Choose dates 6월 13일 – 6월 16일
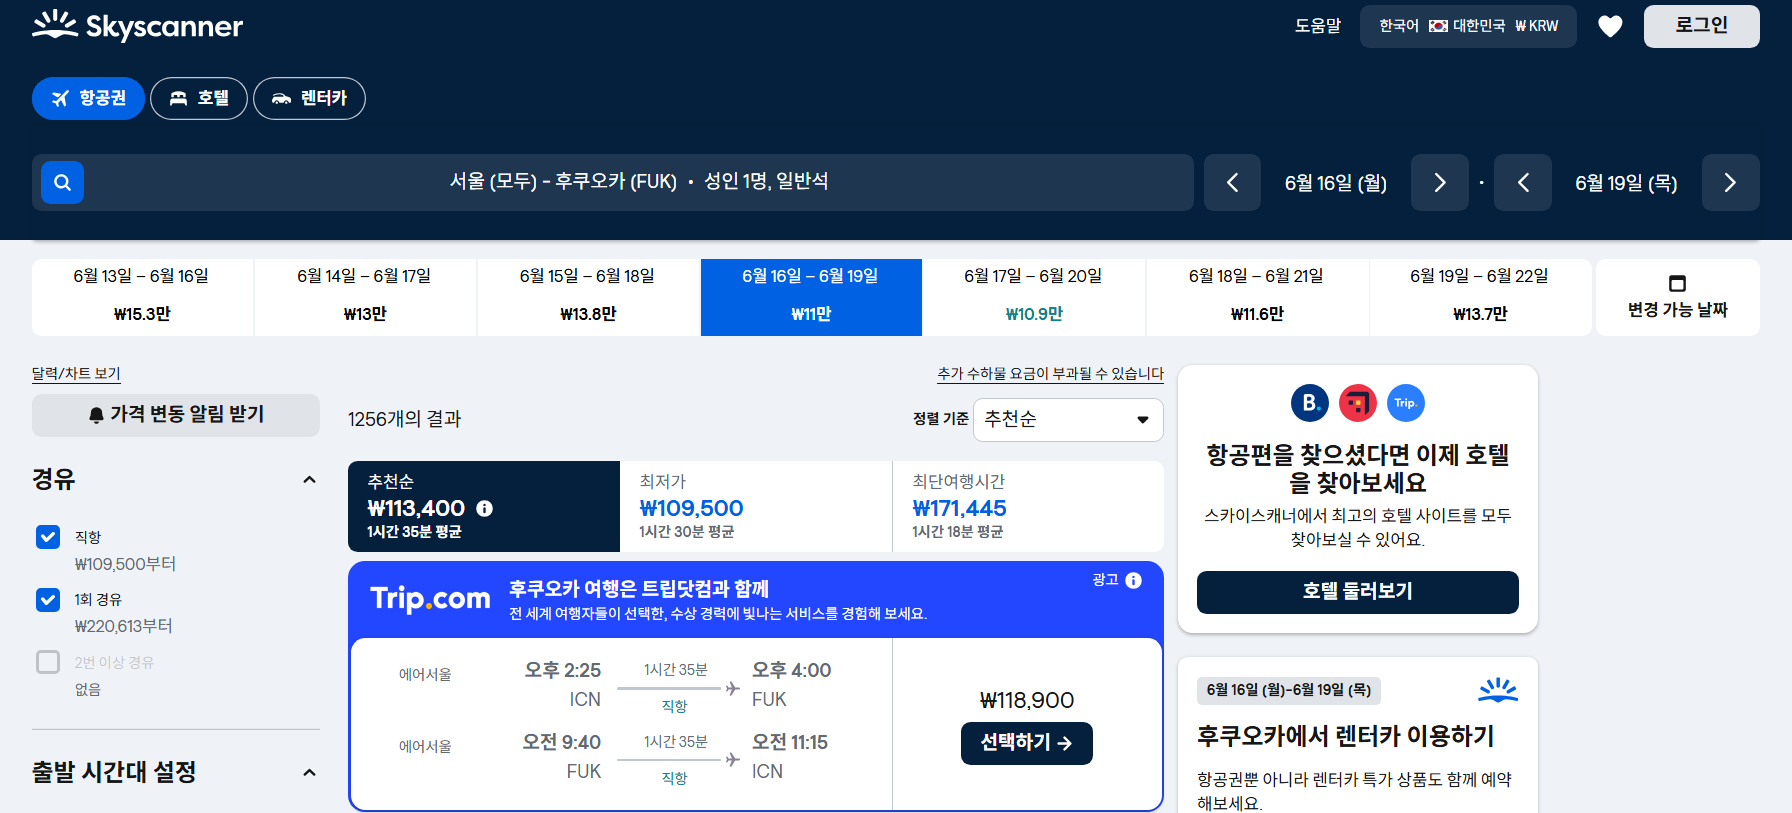This screenshot has height=813, width=1792. point(142,297)
